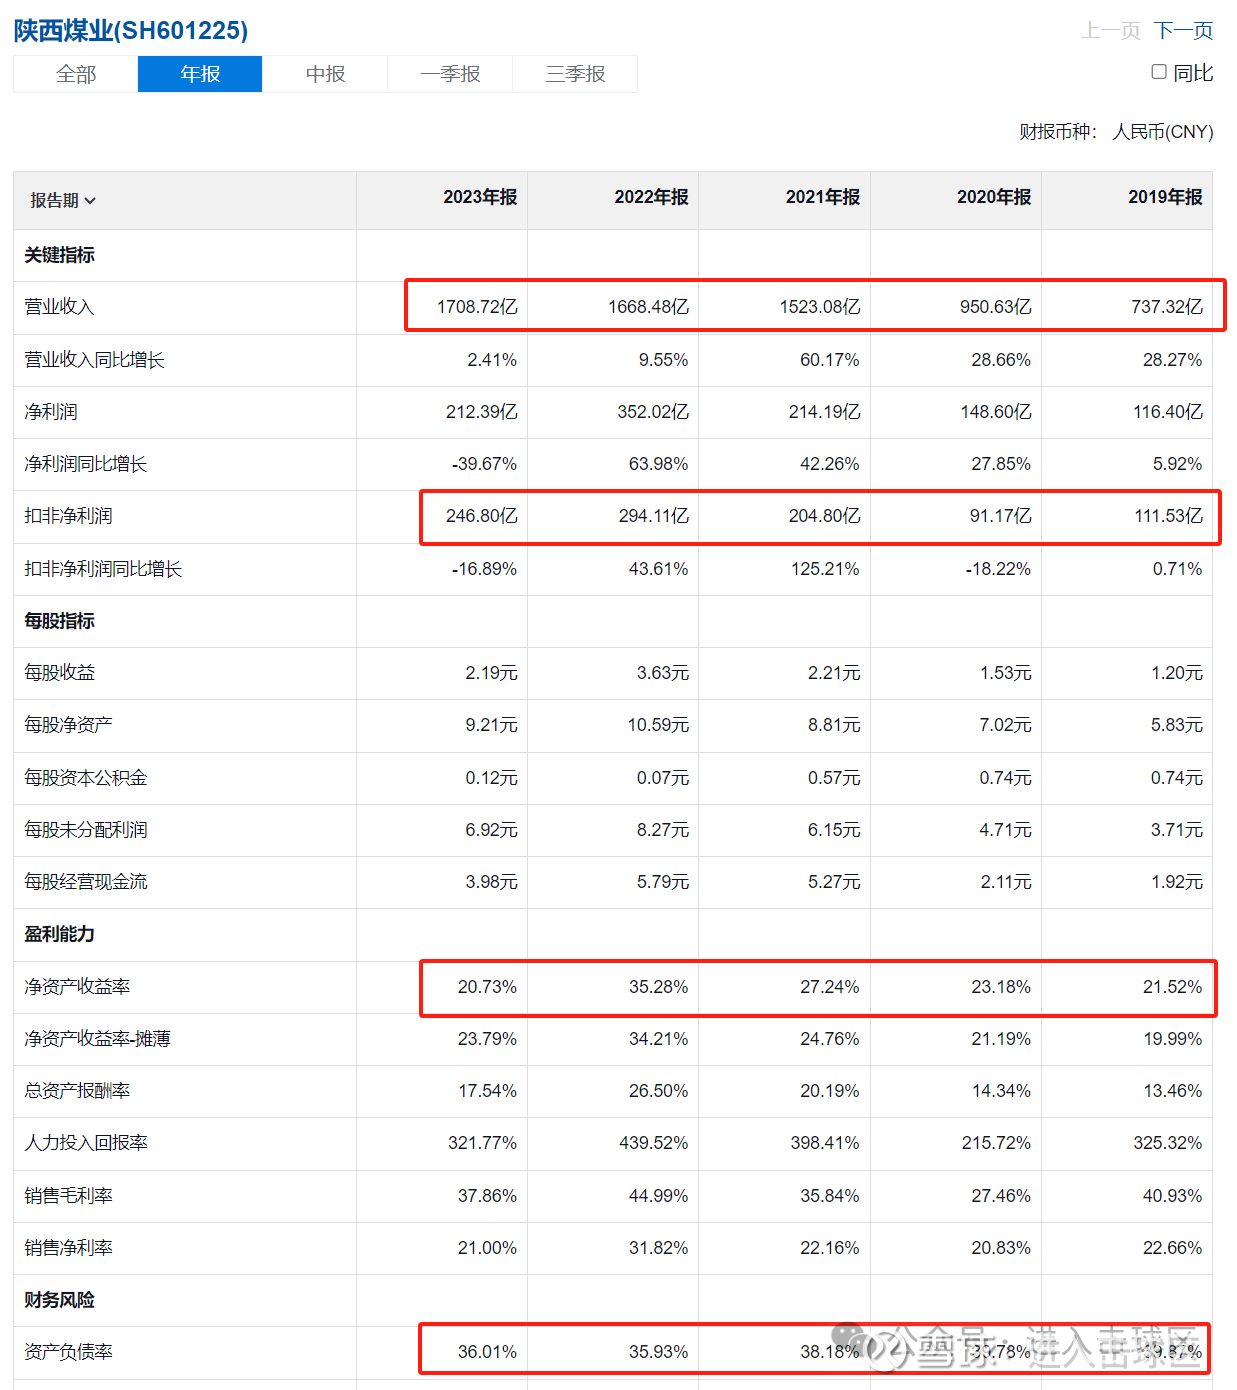The image size is (1237, 1390).
Task: Click net assets per share 10.59元
Action: coord(658,725)
